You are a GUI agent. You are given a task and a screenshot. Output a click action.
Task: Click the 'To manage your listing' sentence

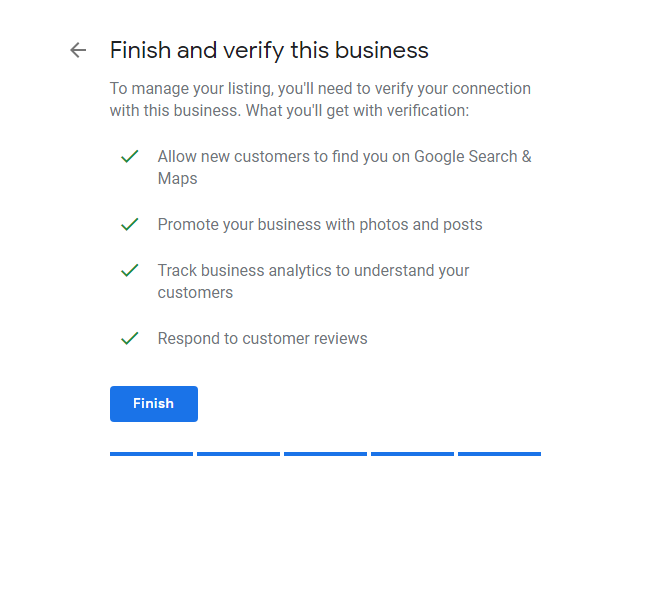[x=320, y=100]
